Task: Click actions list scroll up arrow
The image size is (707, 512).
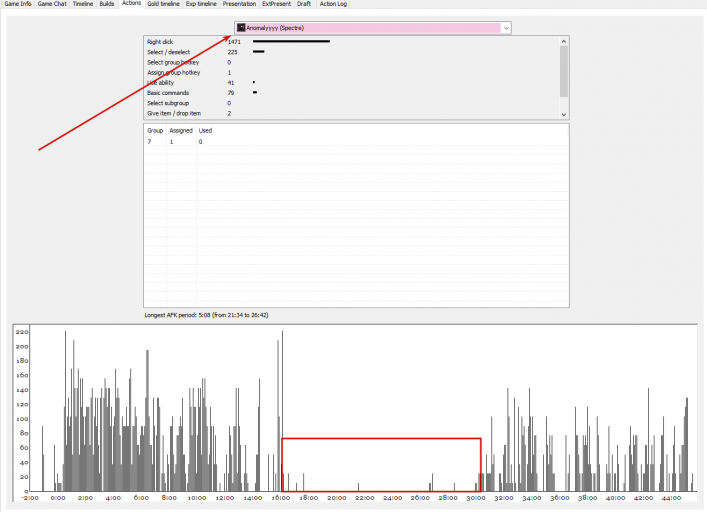Action: click(x=564, y=41)
